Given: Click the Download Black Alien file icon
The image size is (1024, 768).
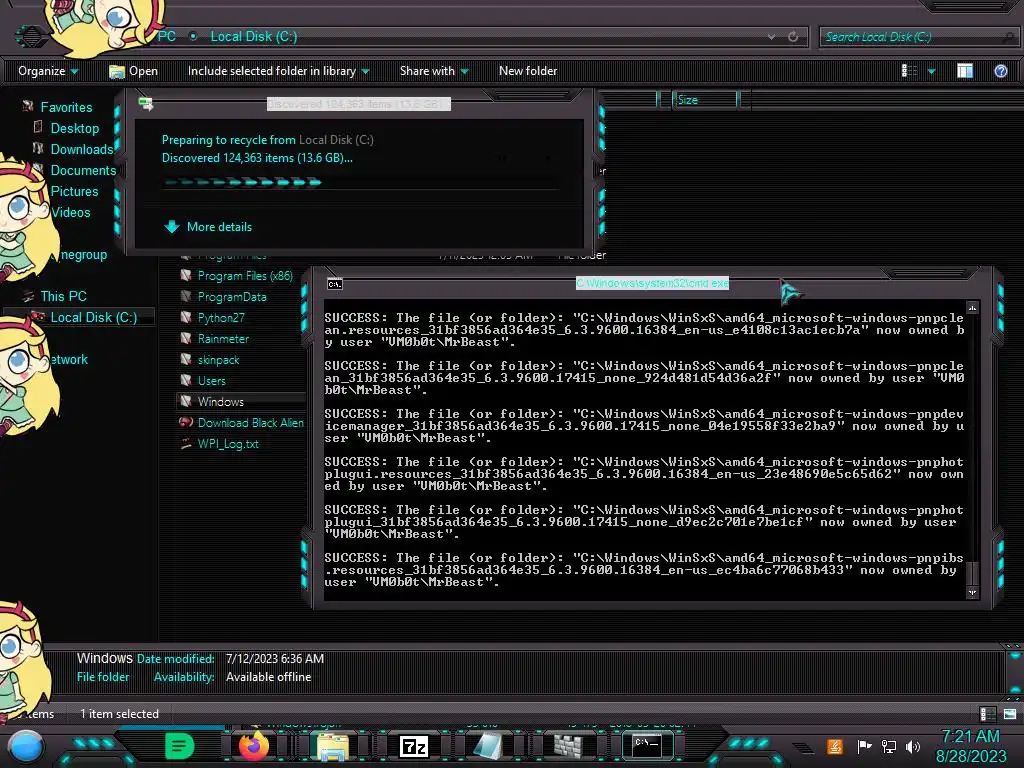Looking at the screenshot, I should point(186,423).
